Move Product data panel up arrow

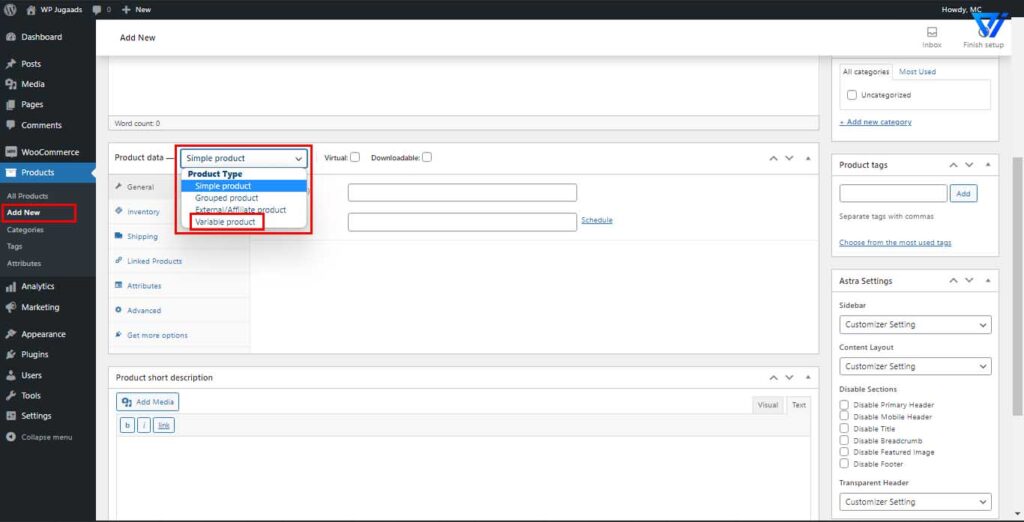(x=773, y=159)
